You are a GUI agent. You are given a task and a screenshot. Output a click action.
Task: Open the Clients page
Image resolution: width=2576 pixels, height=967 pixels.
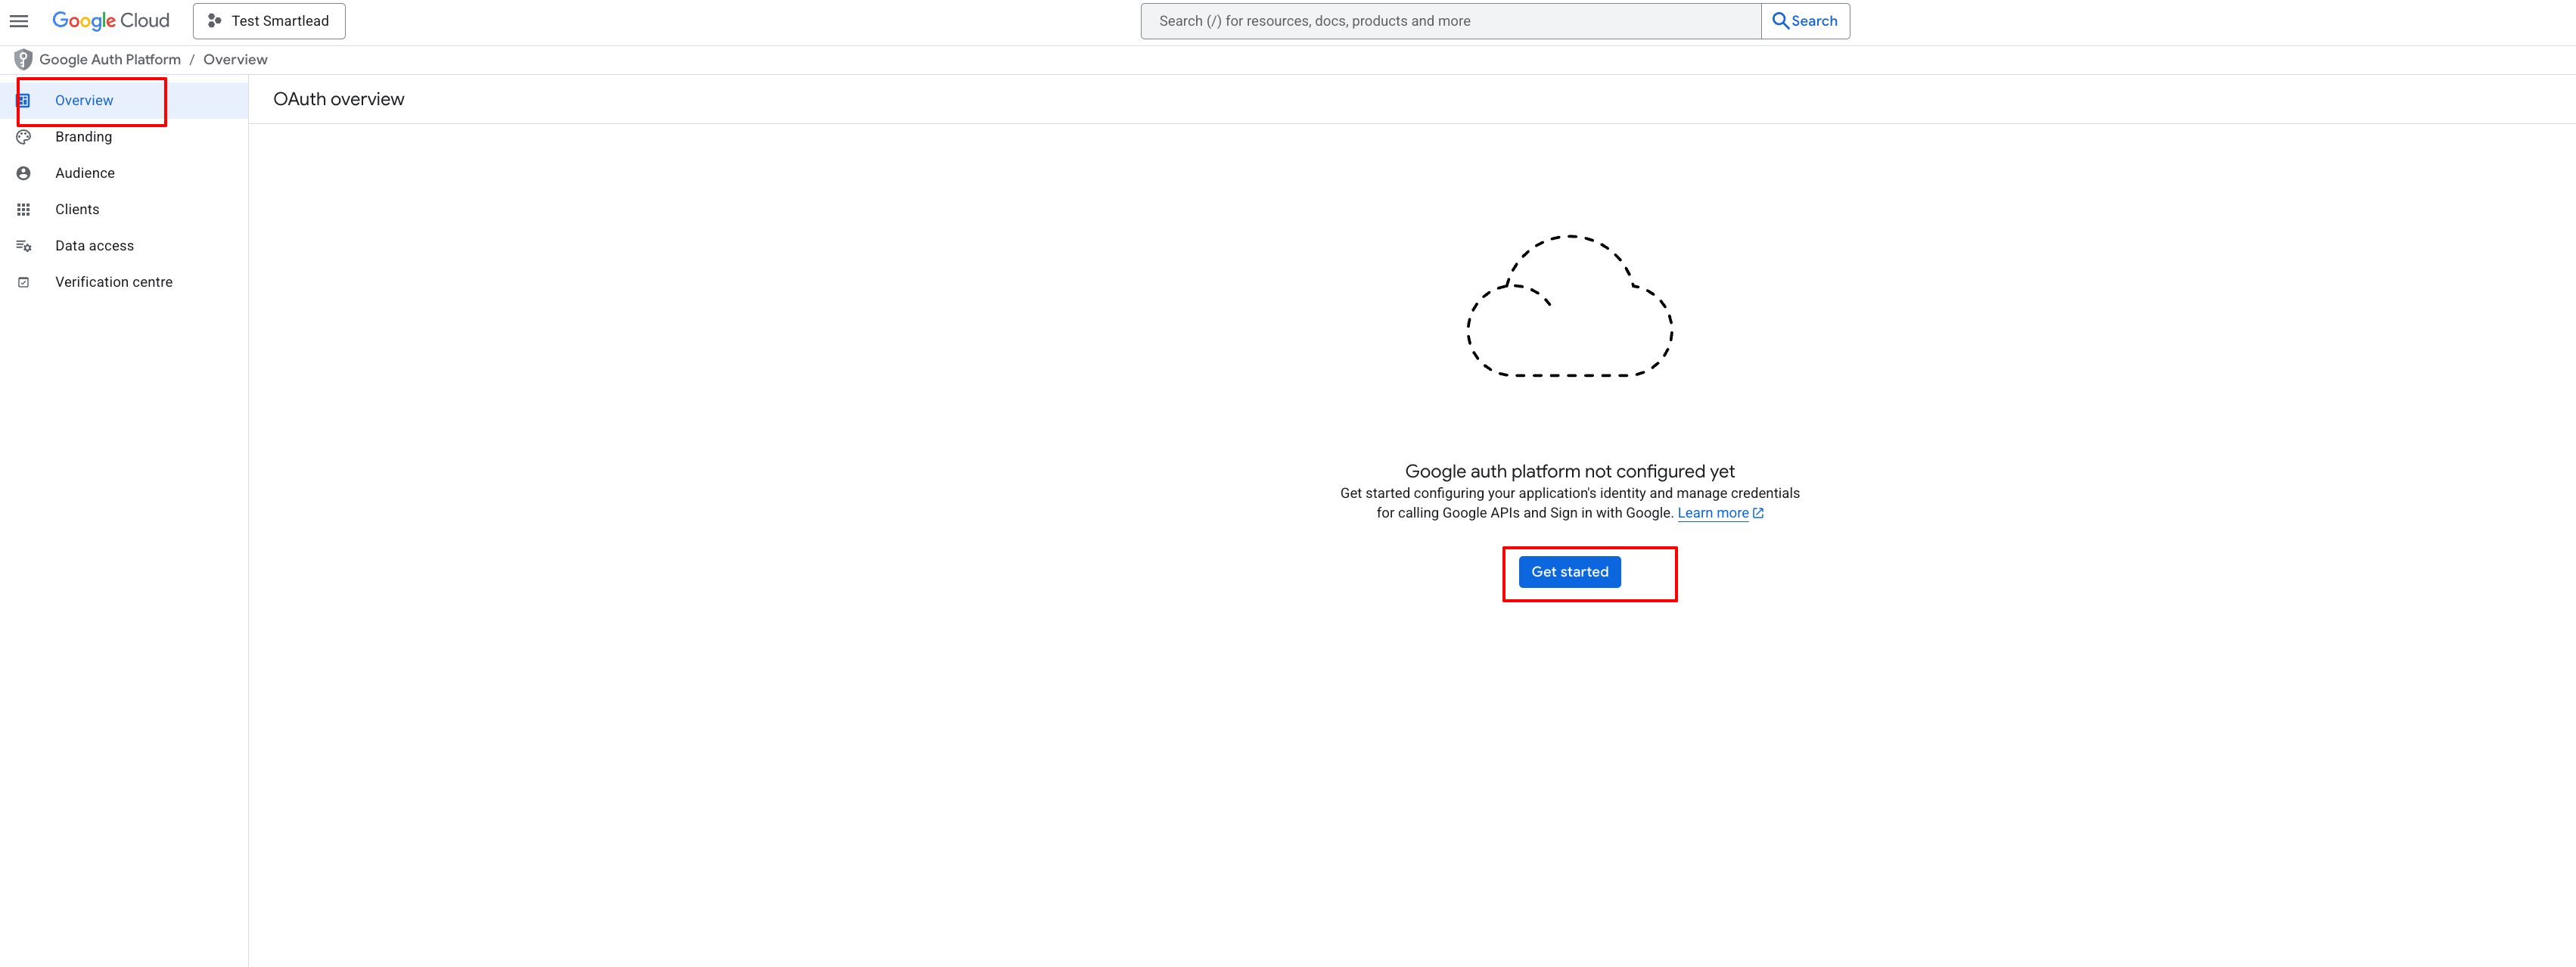124,210
